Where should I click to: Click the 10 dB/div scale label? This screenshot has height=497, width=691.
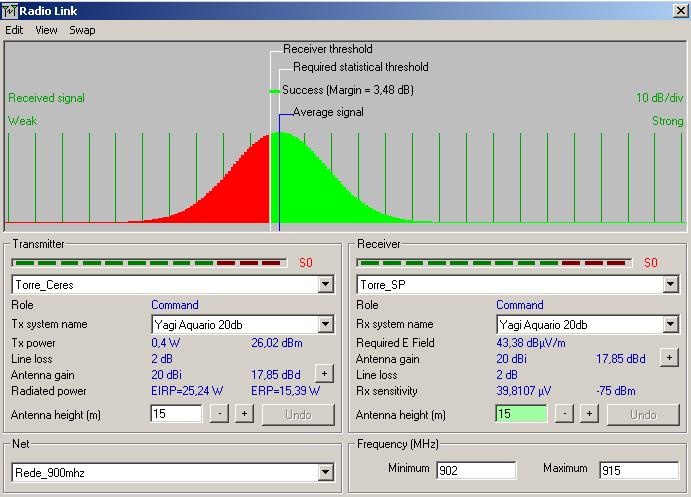(x=659, y=98)
